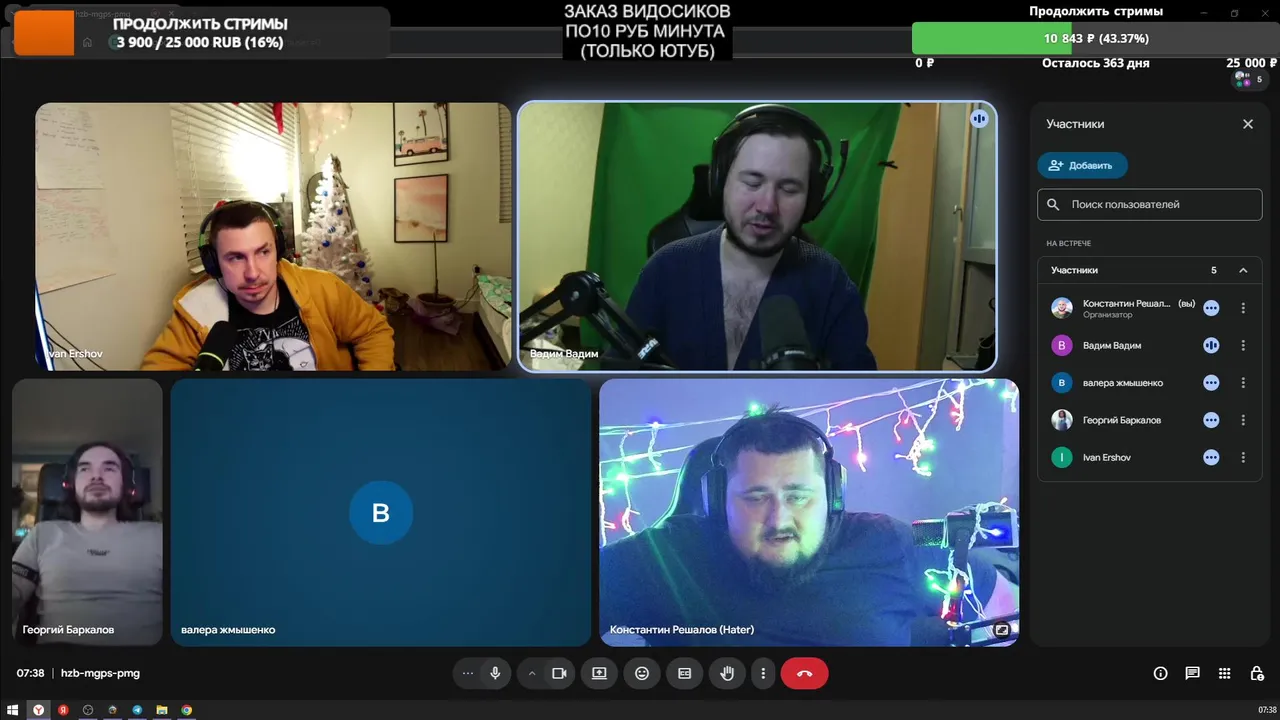Viewport: 1280px width, 720px height.
Task: Click the taskbar clock showing 07:38
Action: (1267, 710)
